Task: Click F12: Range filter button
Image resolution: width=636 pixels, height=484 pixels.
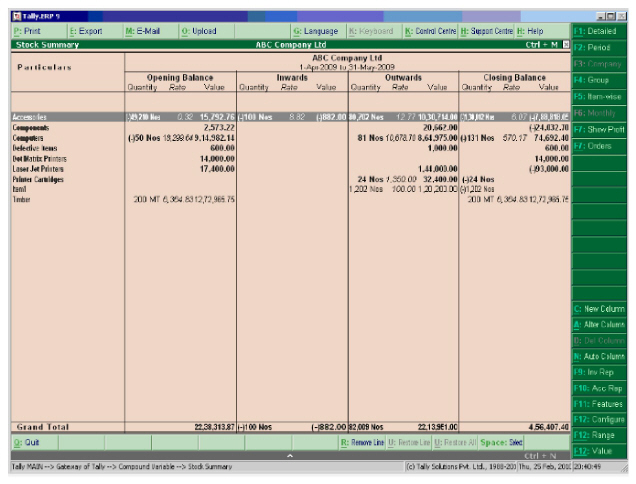Action: pyautogui.click(x=599, y=435)
